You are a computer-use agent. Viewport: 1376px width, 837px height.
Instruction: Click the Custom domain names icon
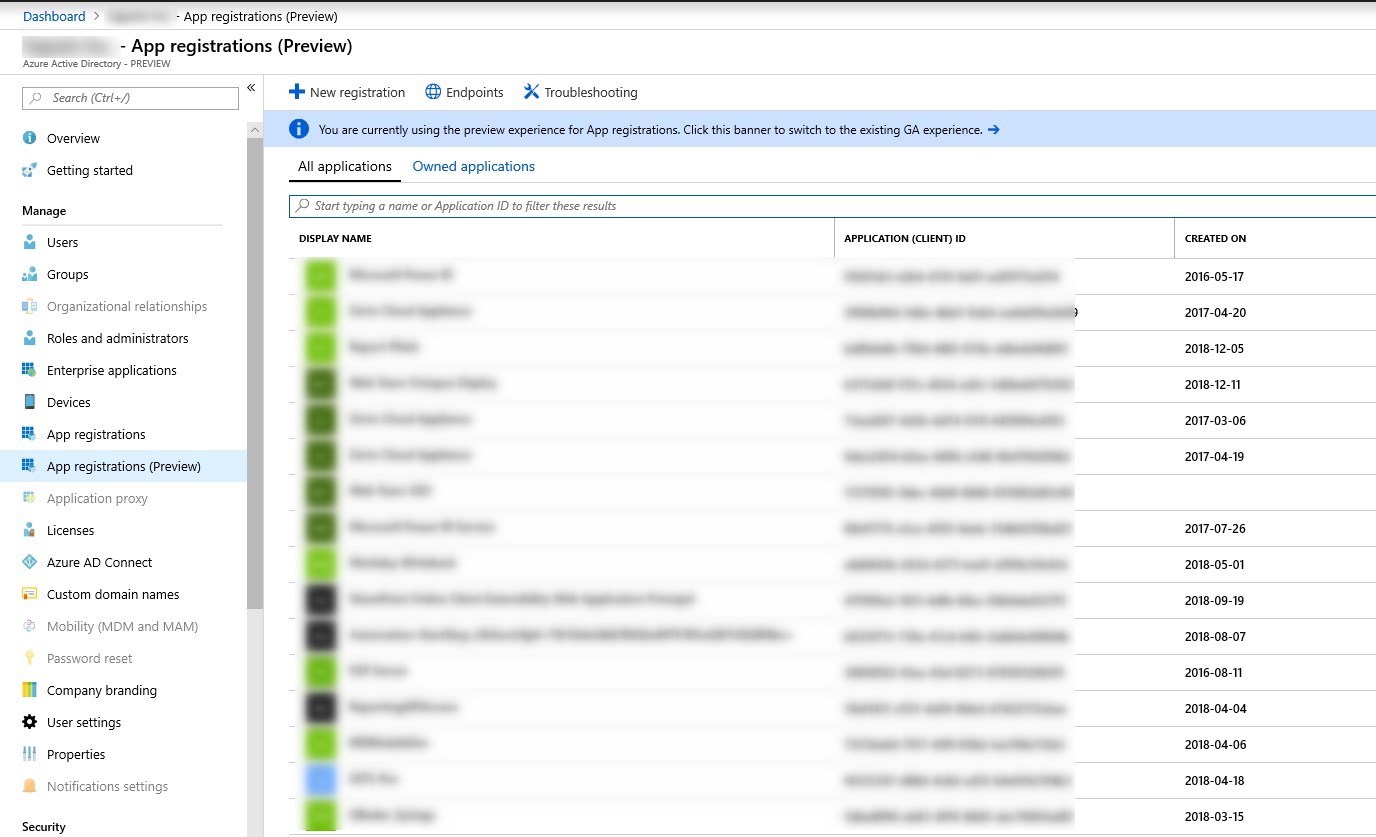click(29, 594)
